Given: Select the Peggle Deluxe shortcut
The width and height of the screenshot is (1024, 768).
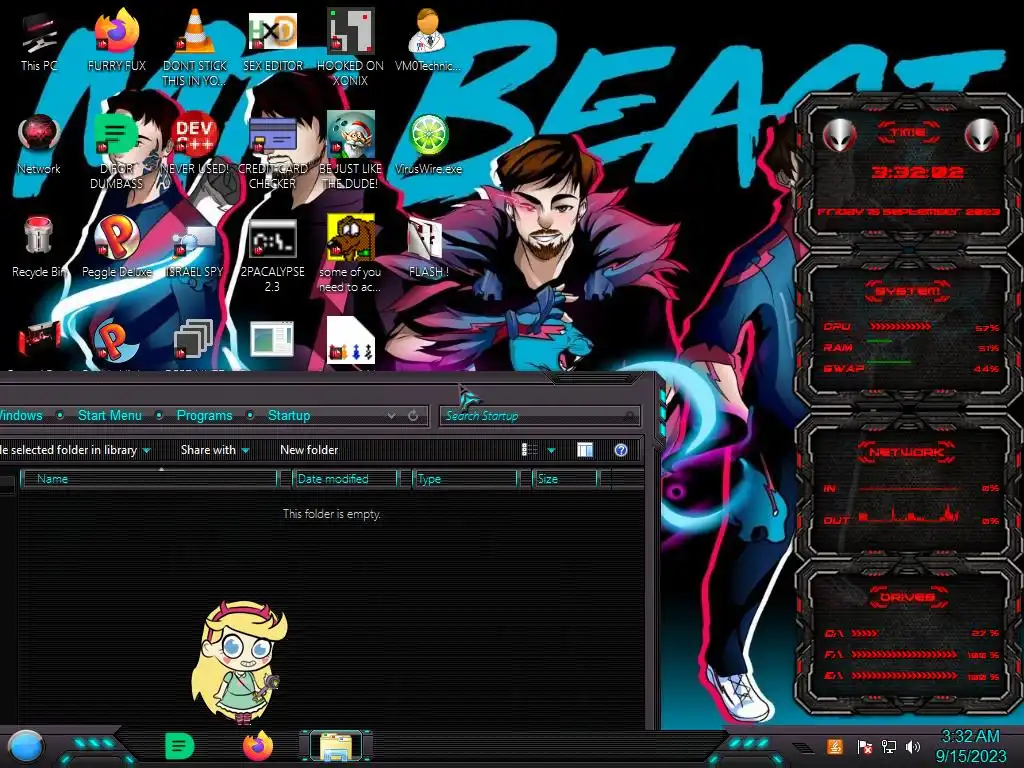Looking at the screenshot, I should [116, 247].
